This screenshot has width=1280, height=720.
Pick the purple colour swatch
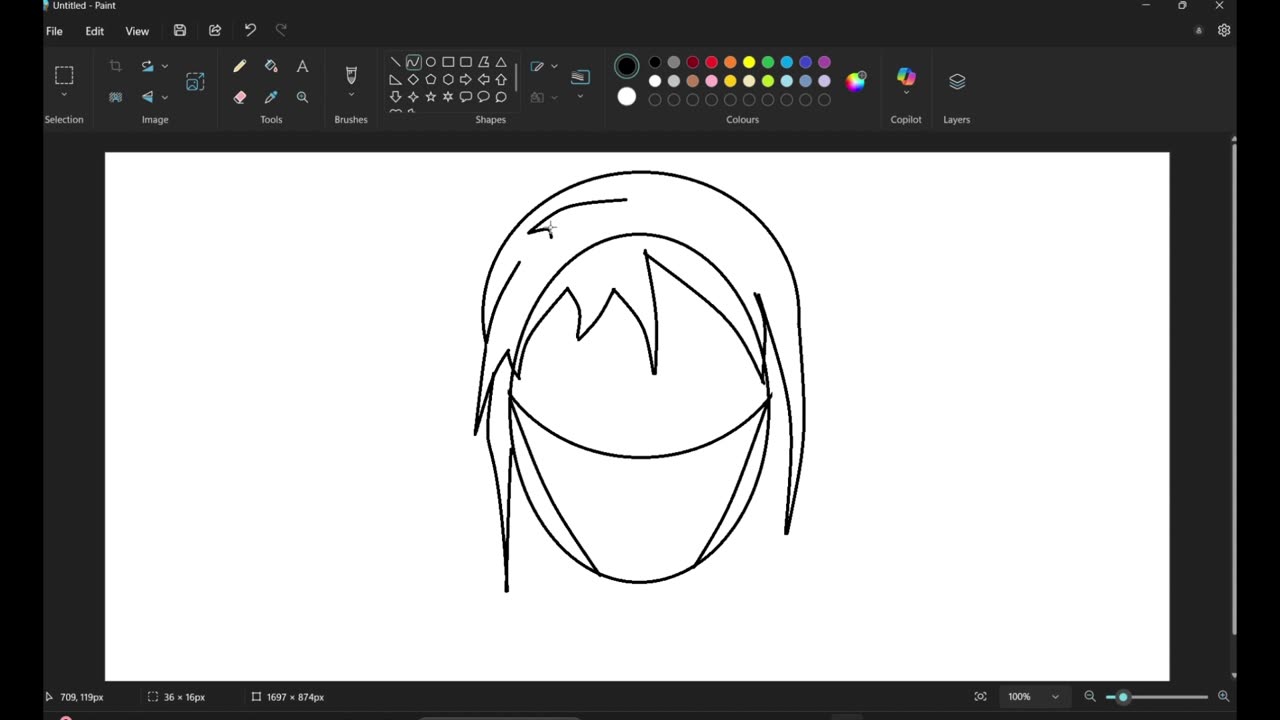[825, 62]
